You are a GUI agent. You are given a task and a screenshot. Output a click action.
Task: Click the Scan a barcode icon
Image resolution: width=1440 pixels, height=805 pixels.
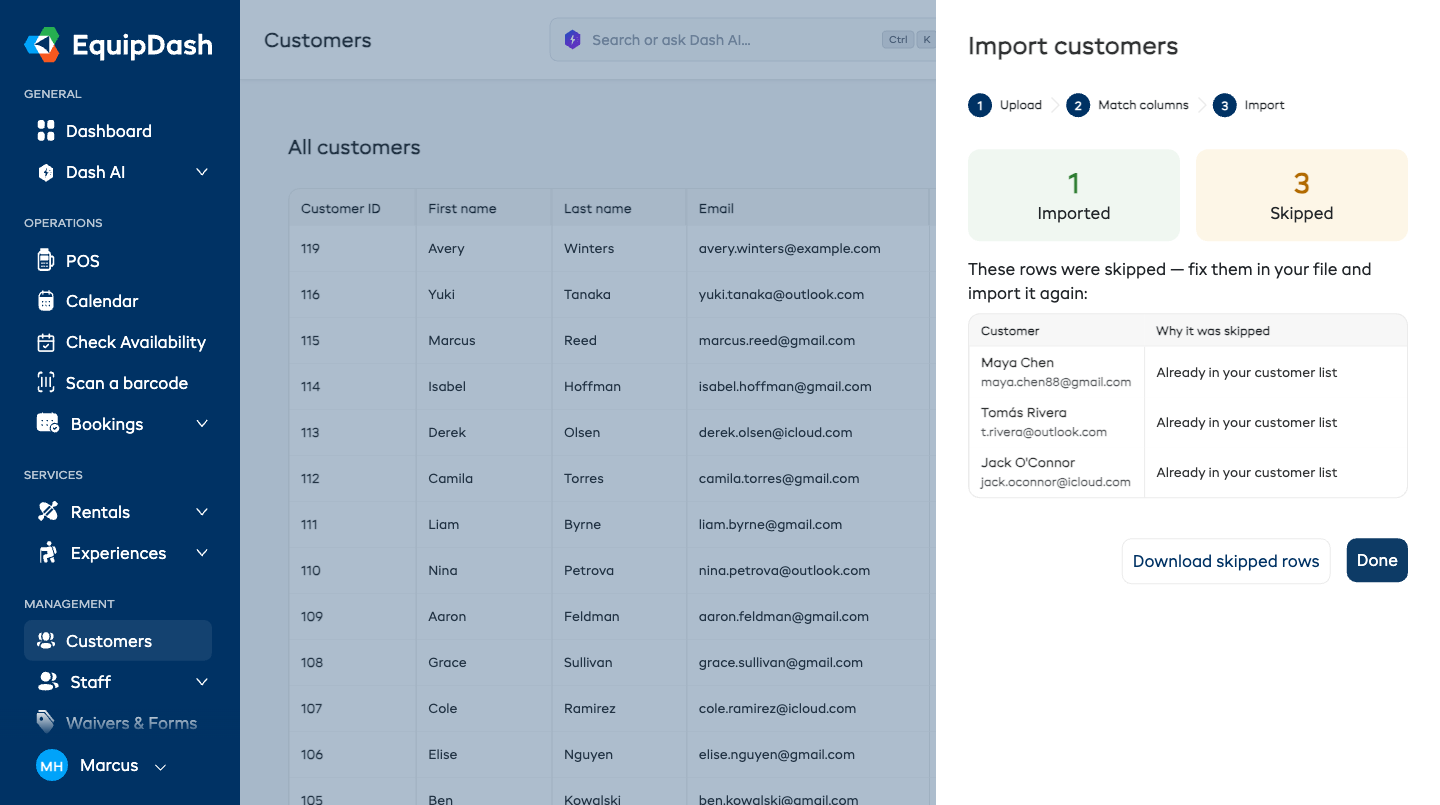point(45,383)
